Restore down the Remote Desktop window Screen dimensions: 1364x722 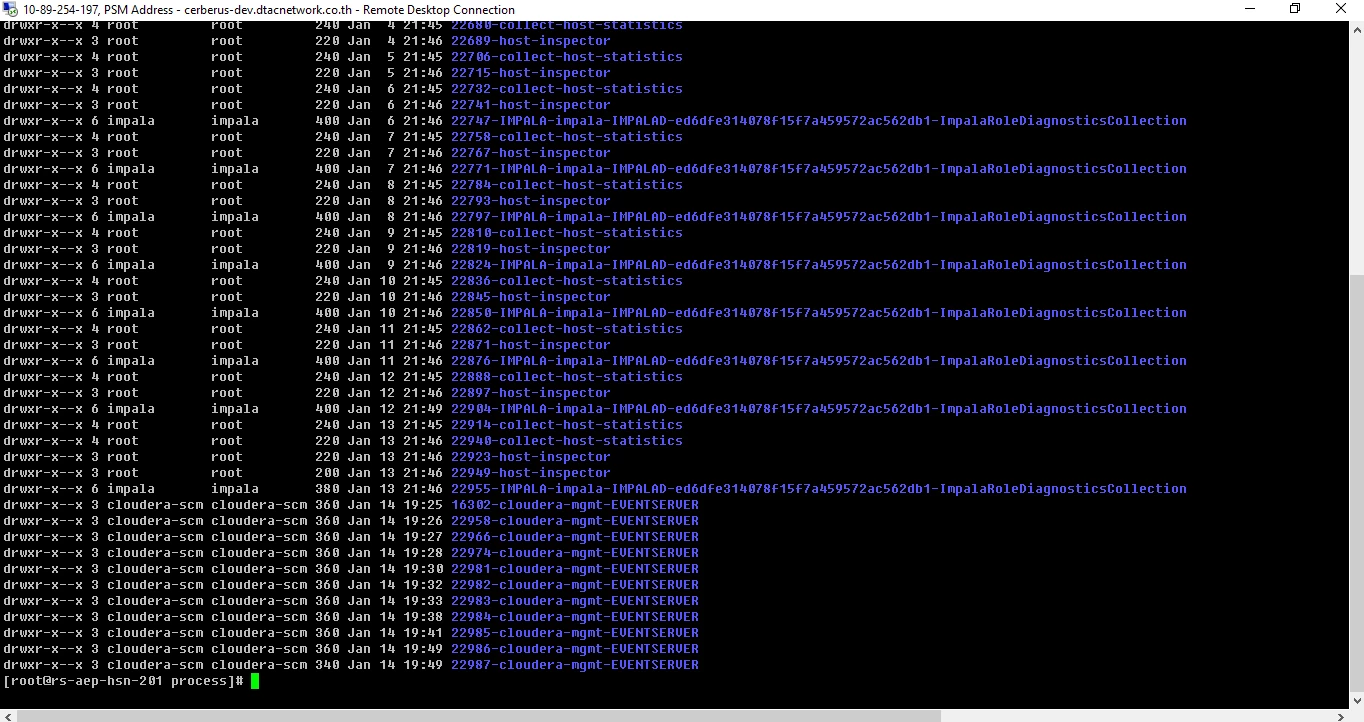point(1295,9)
